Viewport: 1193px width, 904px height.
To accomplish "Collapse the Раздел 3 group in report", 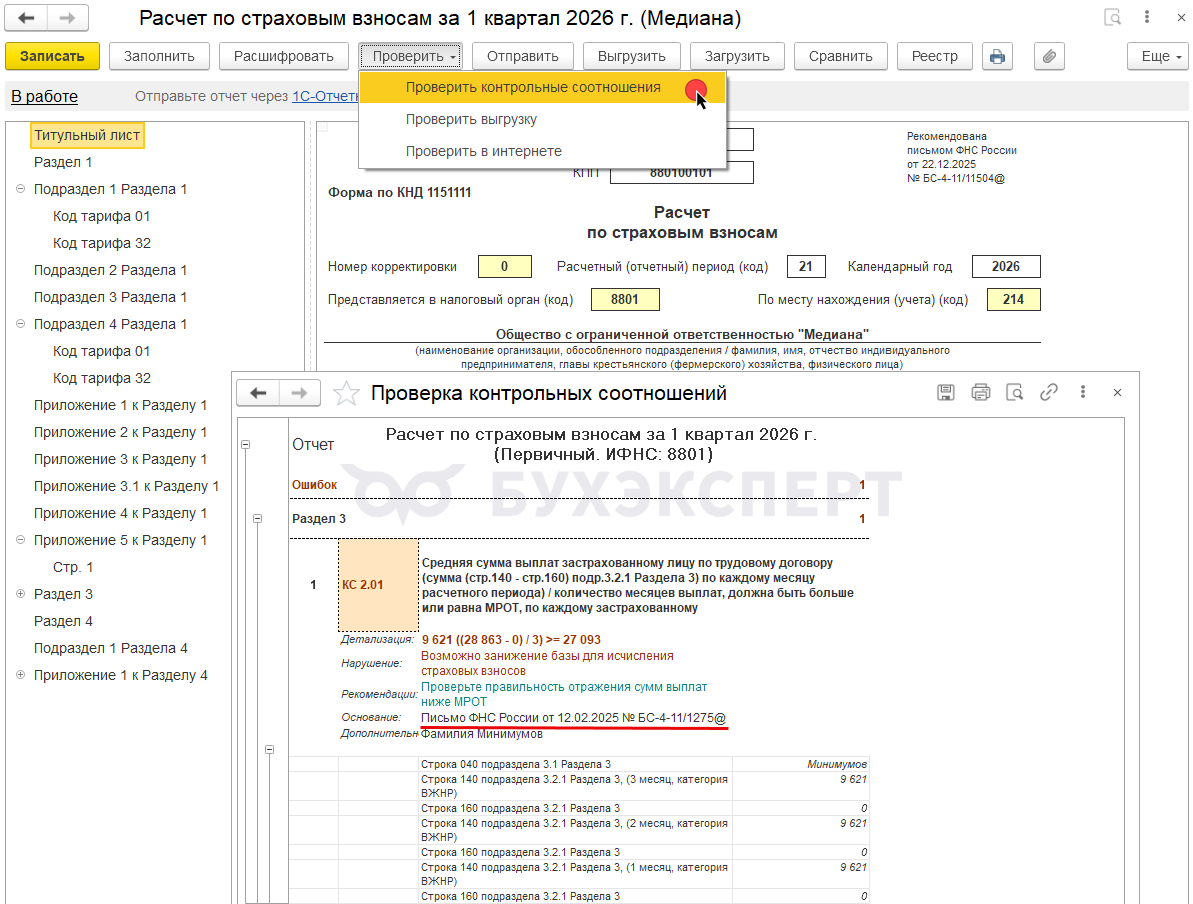I will (257, 519).
